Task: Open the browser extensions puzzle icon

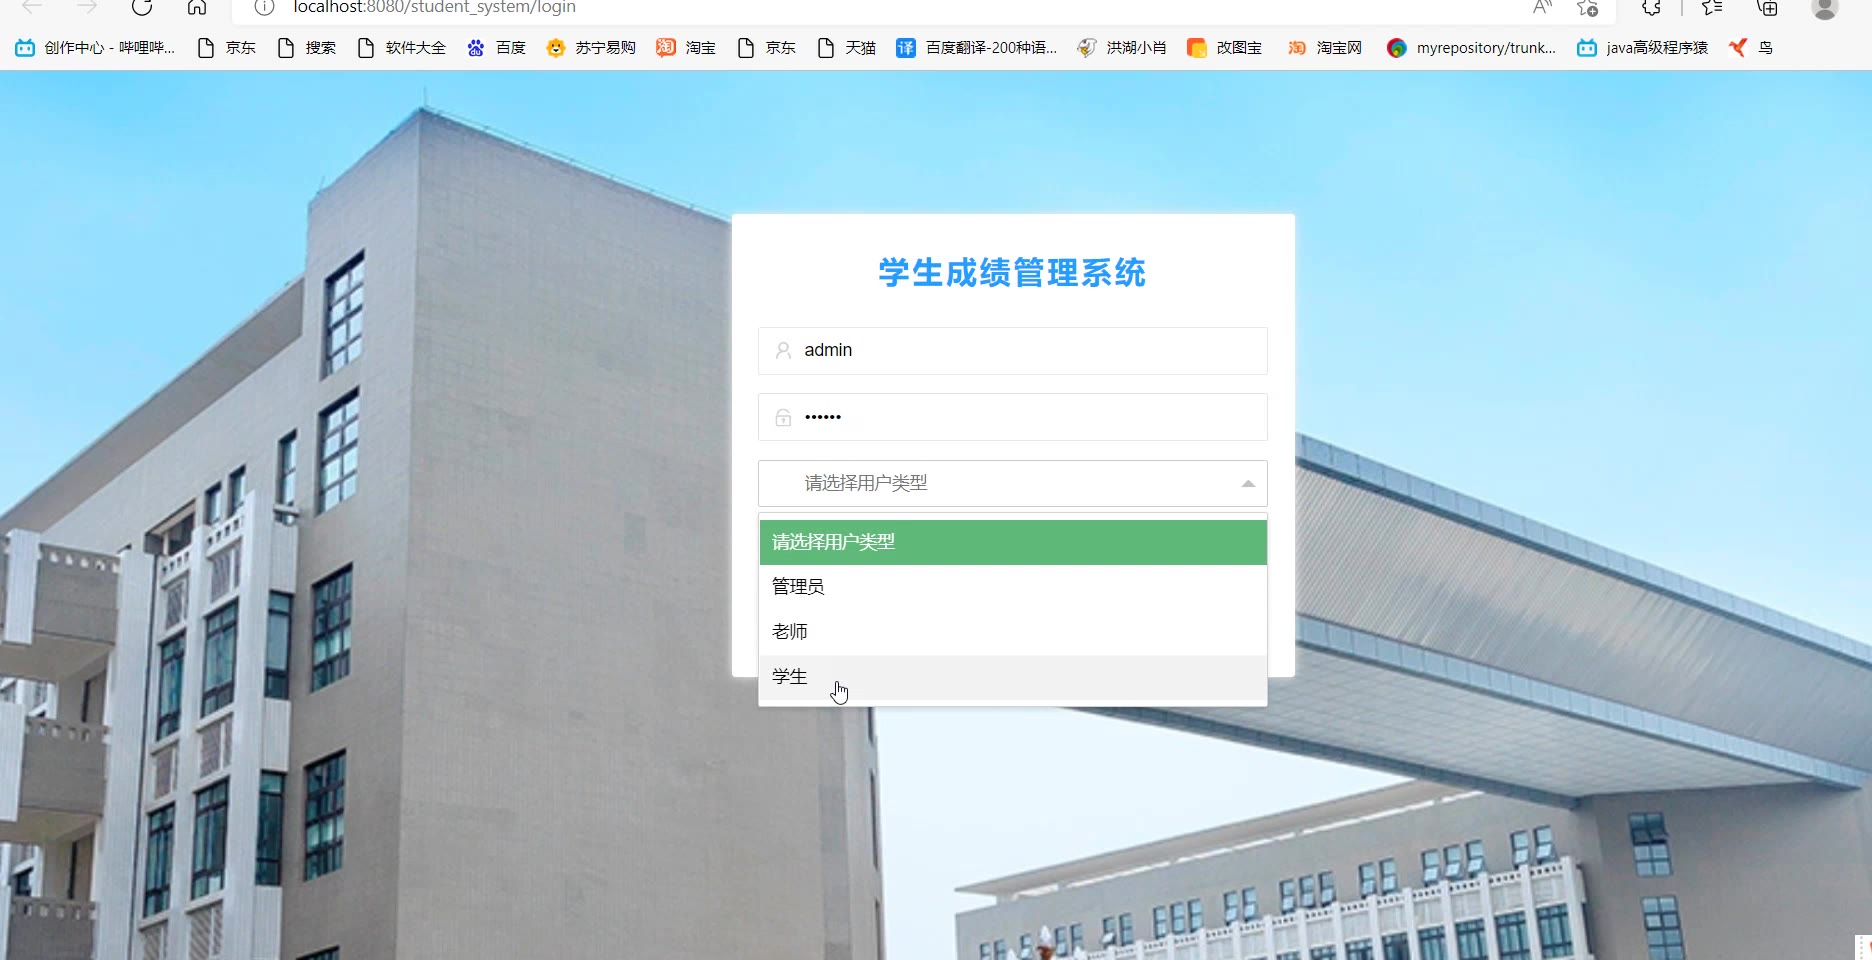Action: [1651, 7]
